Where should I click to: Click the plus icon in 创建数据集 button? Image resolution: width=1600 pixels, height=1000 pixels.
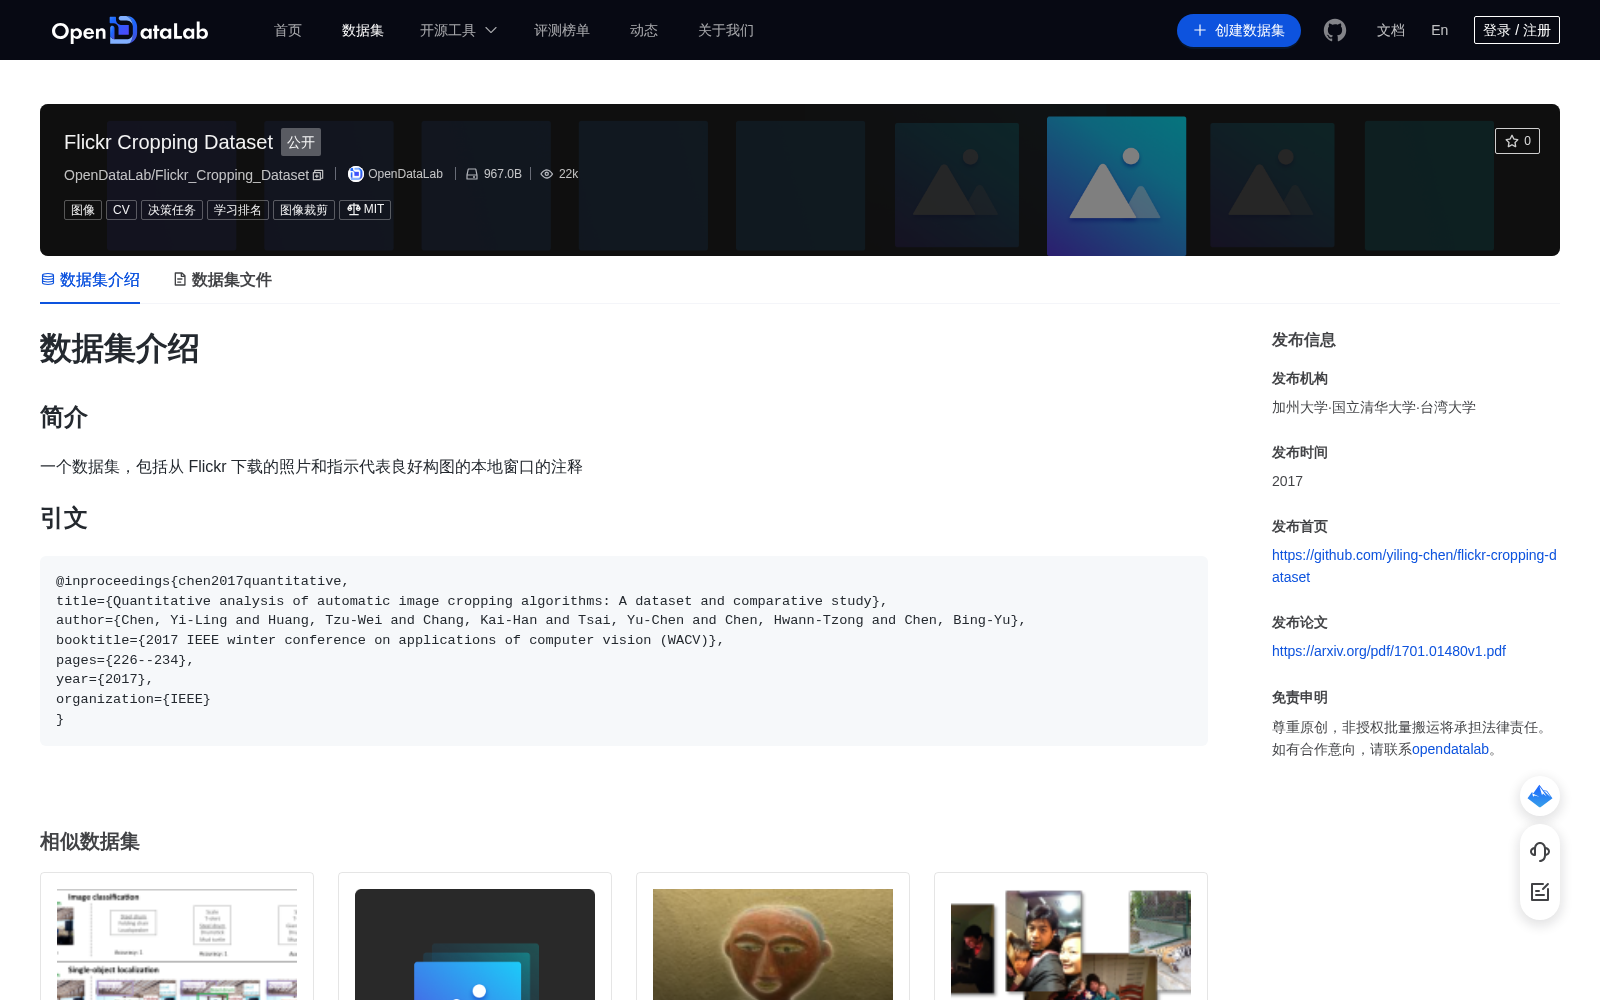1200,30
